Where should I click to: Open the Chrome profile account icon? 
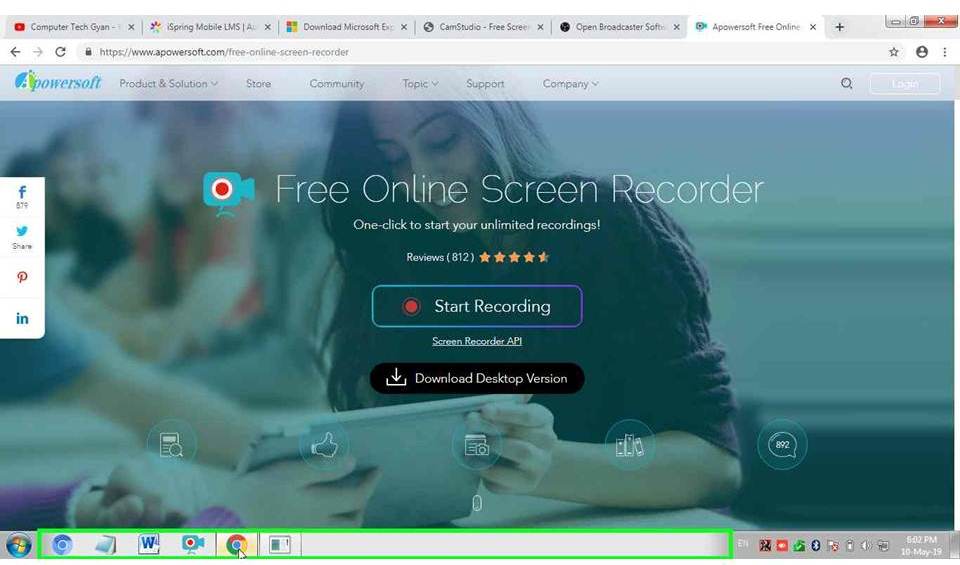(922, 52)
